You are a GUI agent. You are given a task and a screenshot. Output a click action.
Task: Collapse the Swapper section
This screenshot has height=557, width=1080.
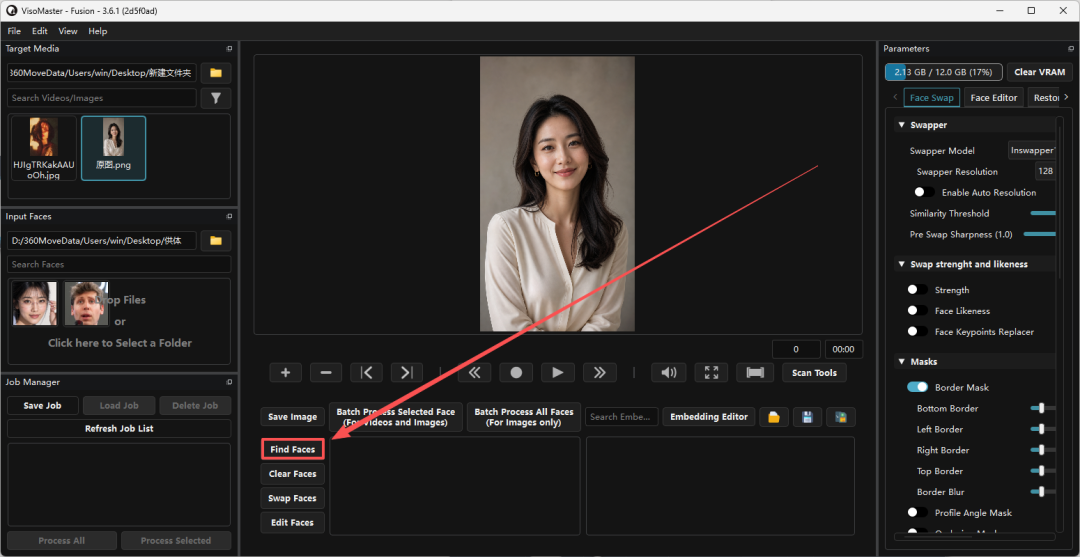(901, 125)
